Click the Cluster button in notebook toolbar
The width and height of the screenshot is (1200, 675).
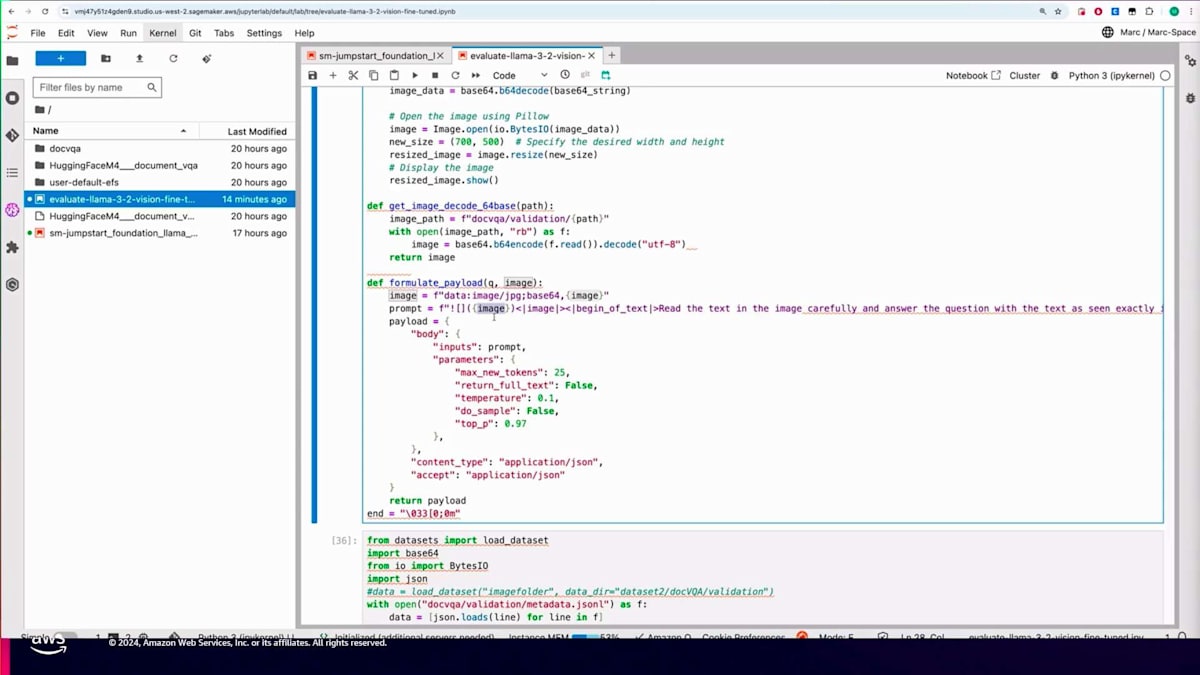coord(1024,76)
